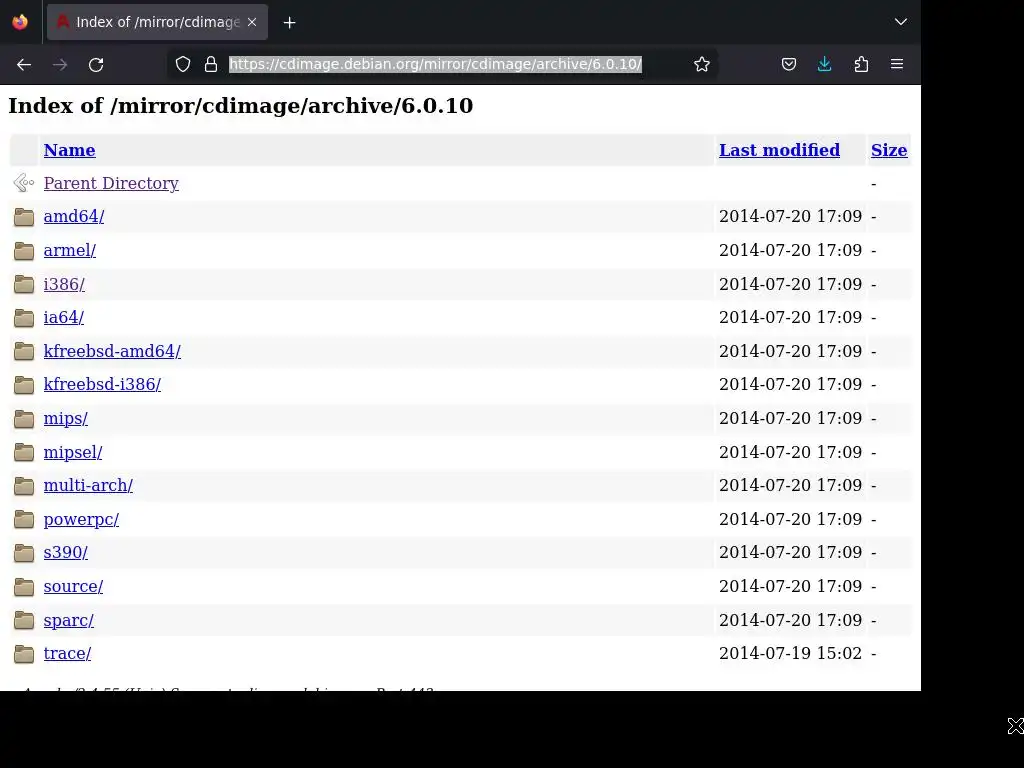Open the sparc/ directory
The height and width of the screenshot is (768, 1024).
point(69,620)
